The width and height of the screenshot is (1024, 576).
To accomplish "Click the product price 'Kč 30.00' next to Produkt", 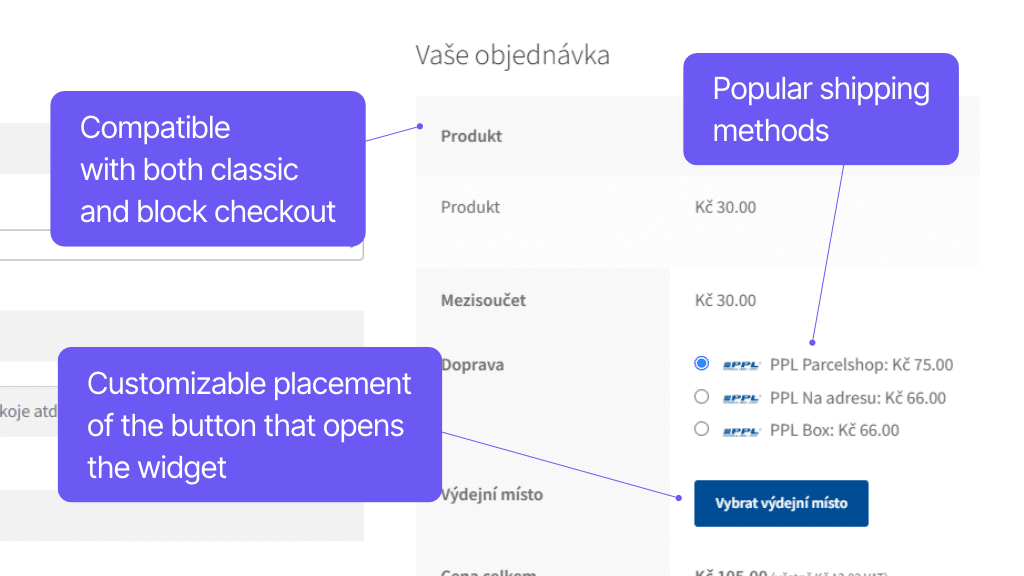I will 726,207.
